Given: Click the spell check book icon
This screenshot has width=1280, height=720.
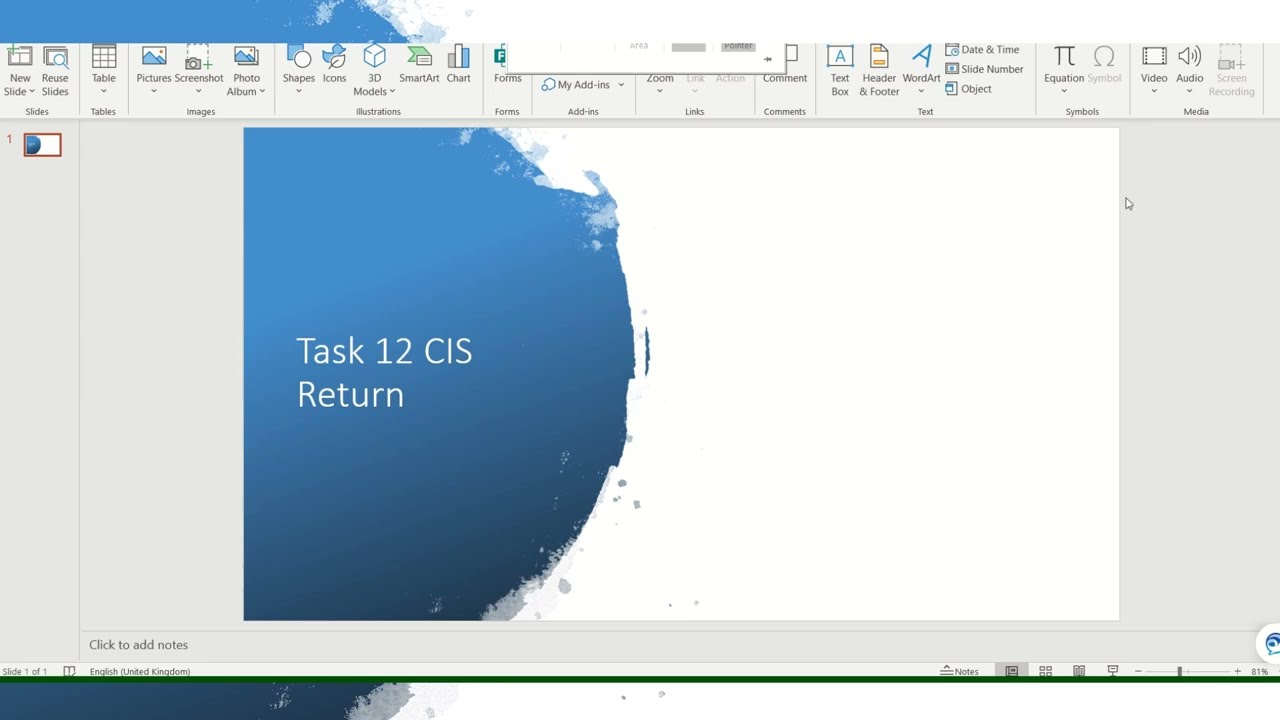Looking at the screenshot, I should click(69, 671).
